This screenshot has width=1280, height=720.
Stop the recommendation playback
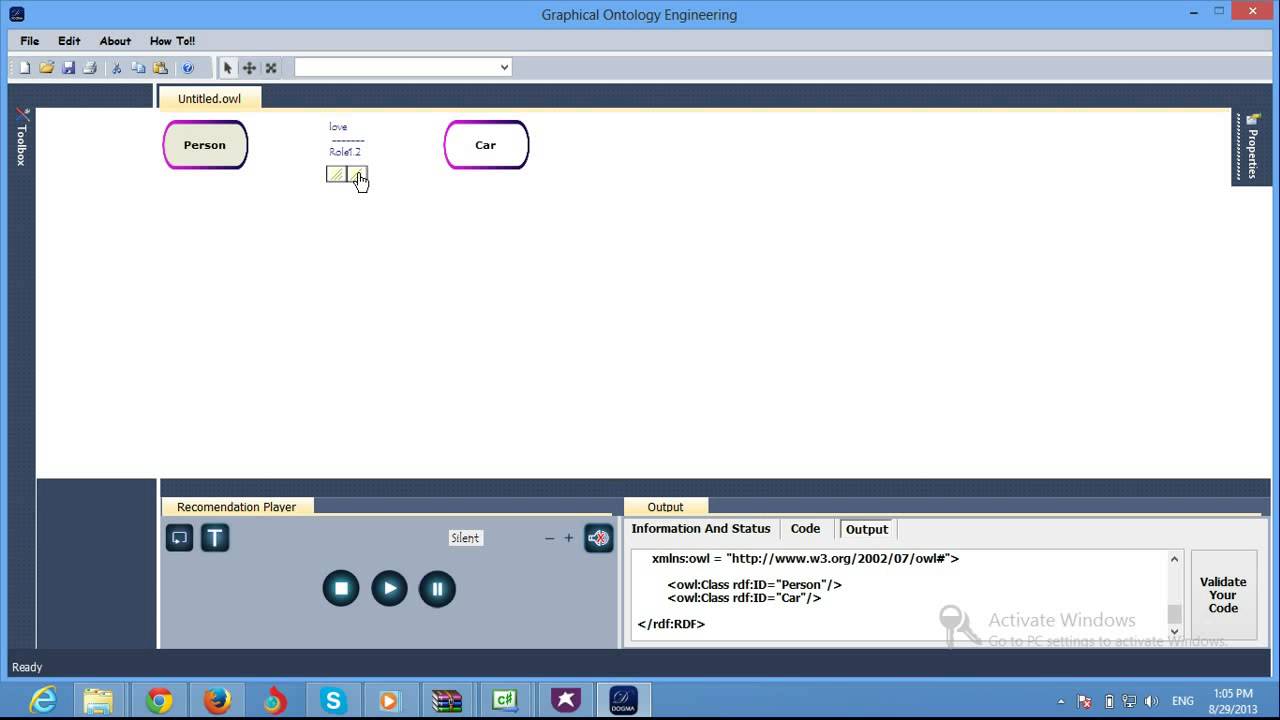click(x=341, y=588)
